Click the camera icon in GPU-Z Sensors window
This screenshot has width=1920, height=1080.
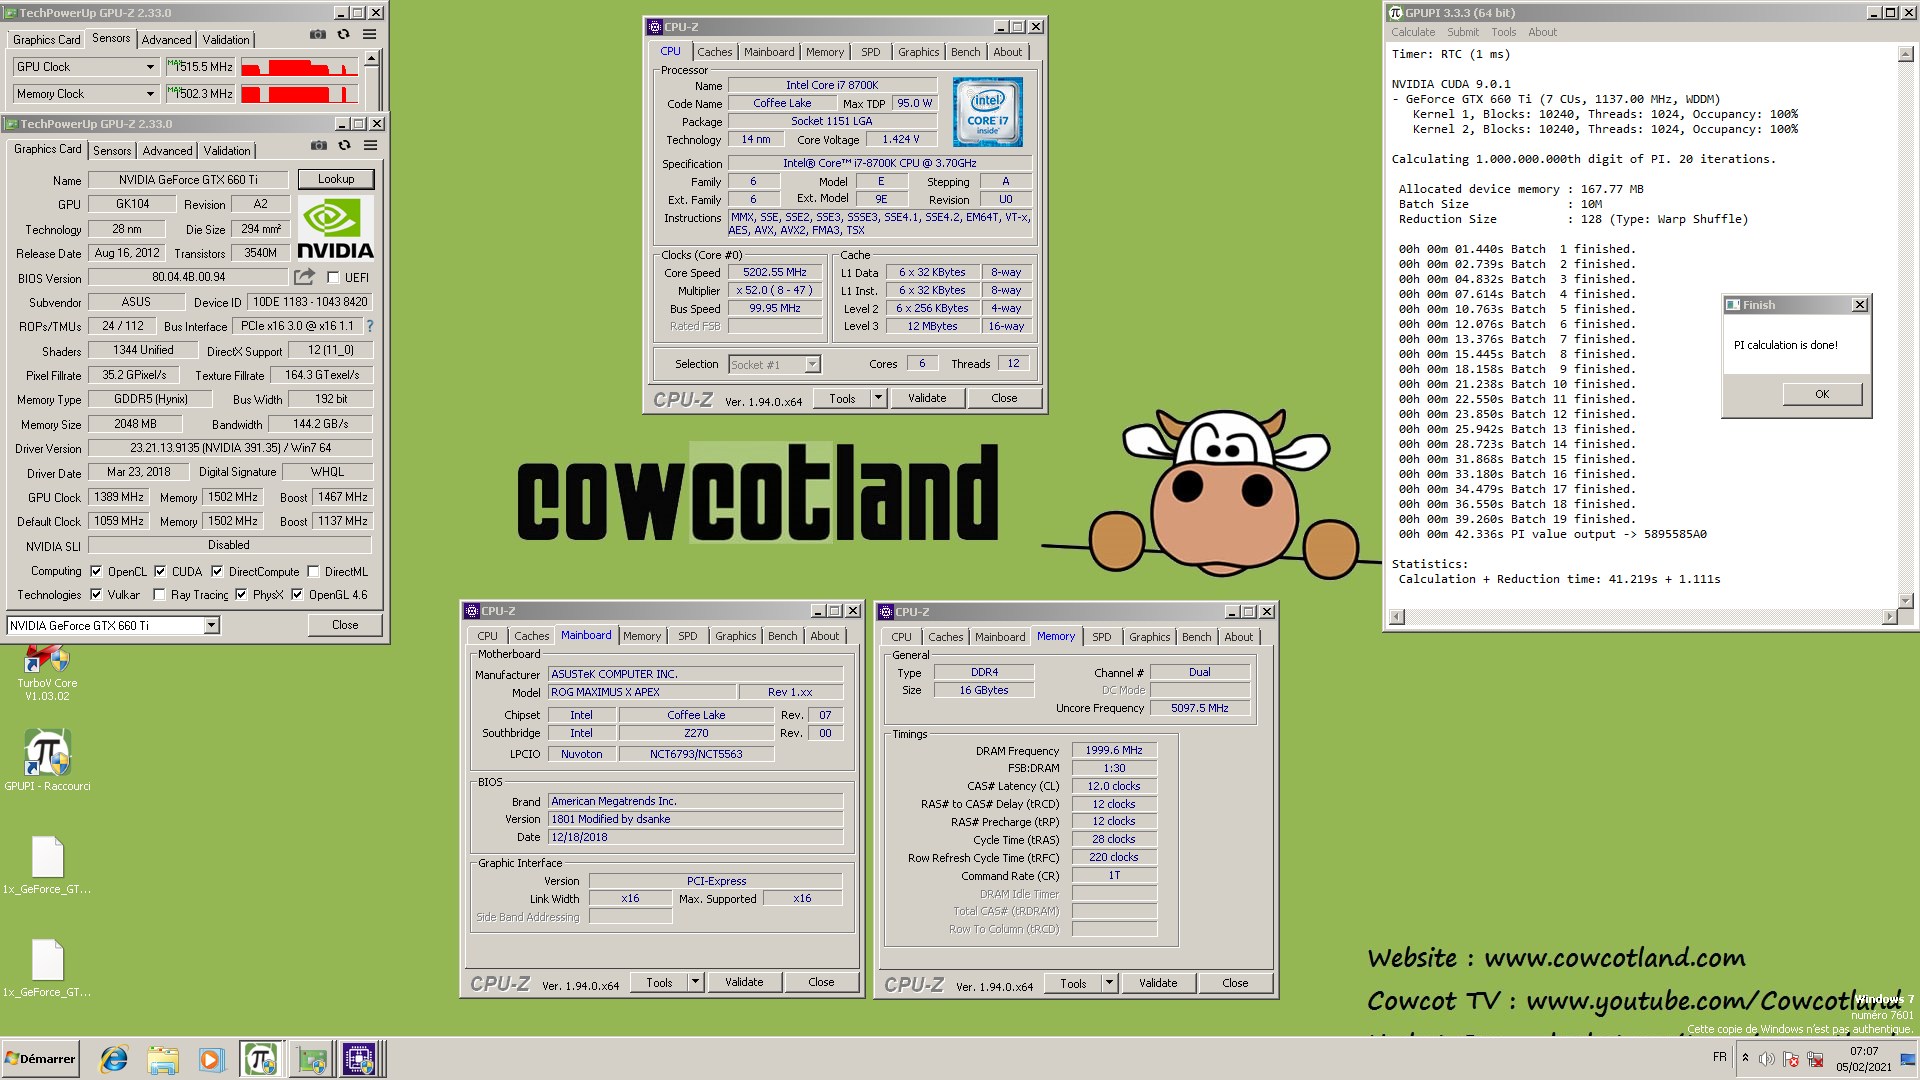(x=318, y=34)
